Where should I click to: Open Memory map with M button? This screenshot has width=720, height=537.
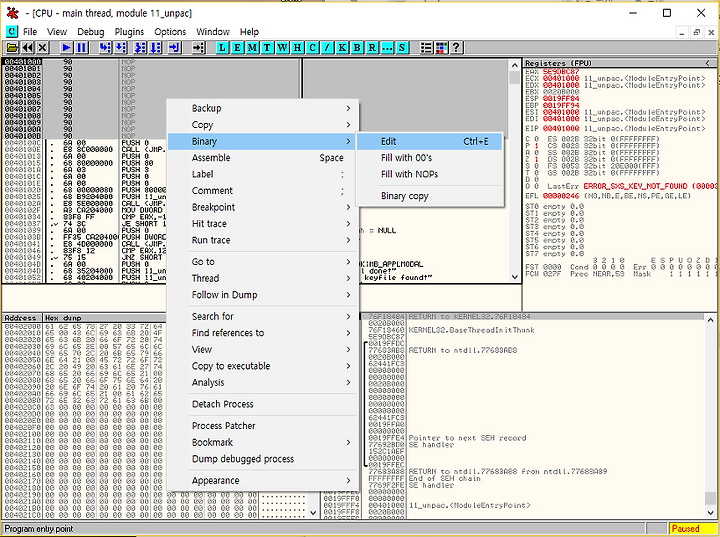(x=252, y=47)
